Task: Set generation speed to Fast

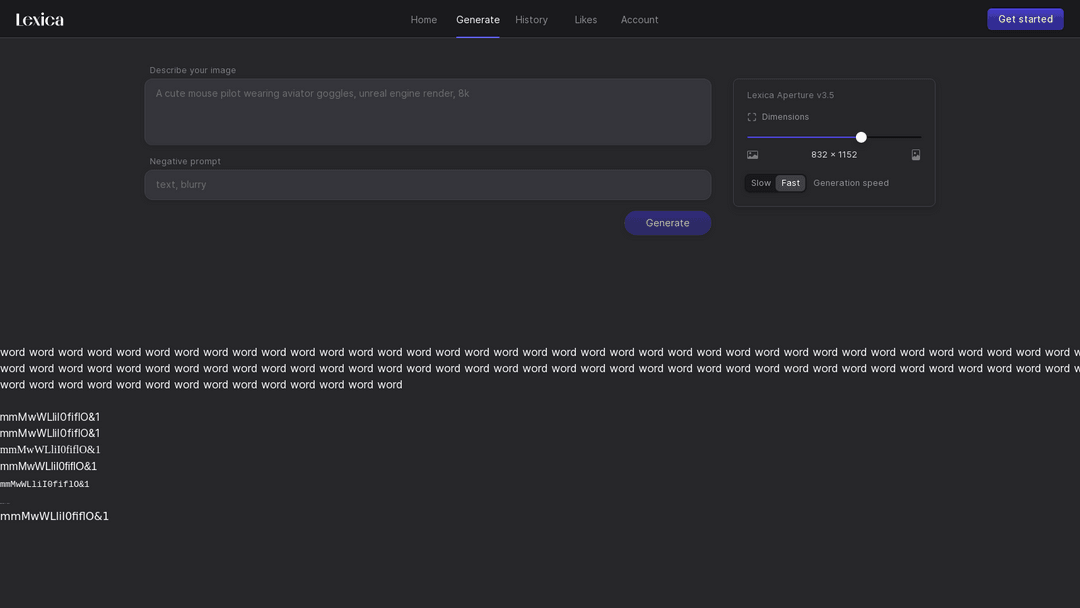Action: (x=790, y=183)
